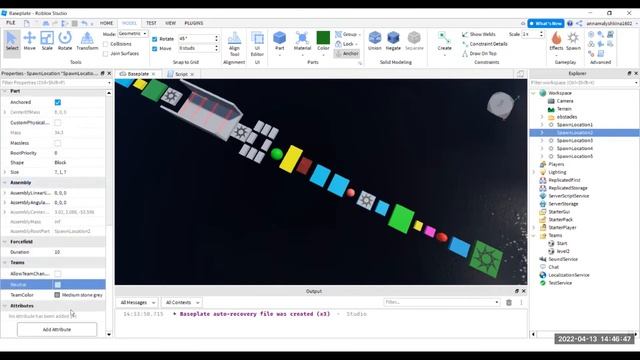Click the viewport orientation cube
This screenshot has height=360, width=640.
tap(501, 104)
